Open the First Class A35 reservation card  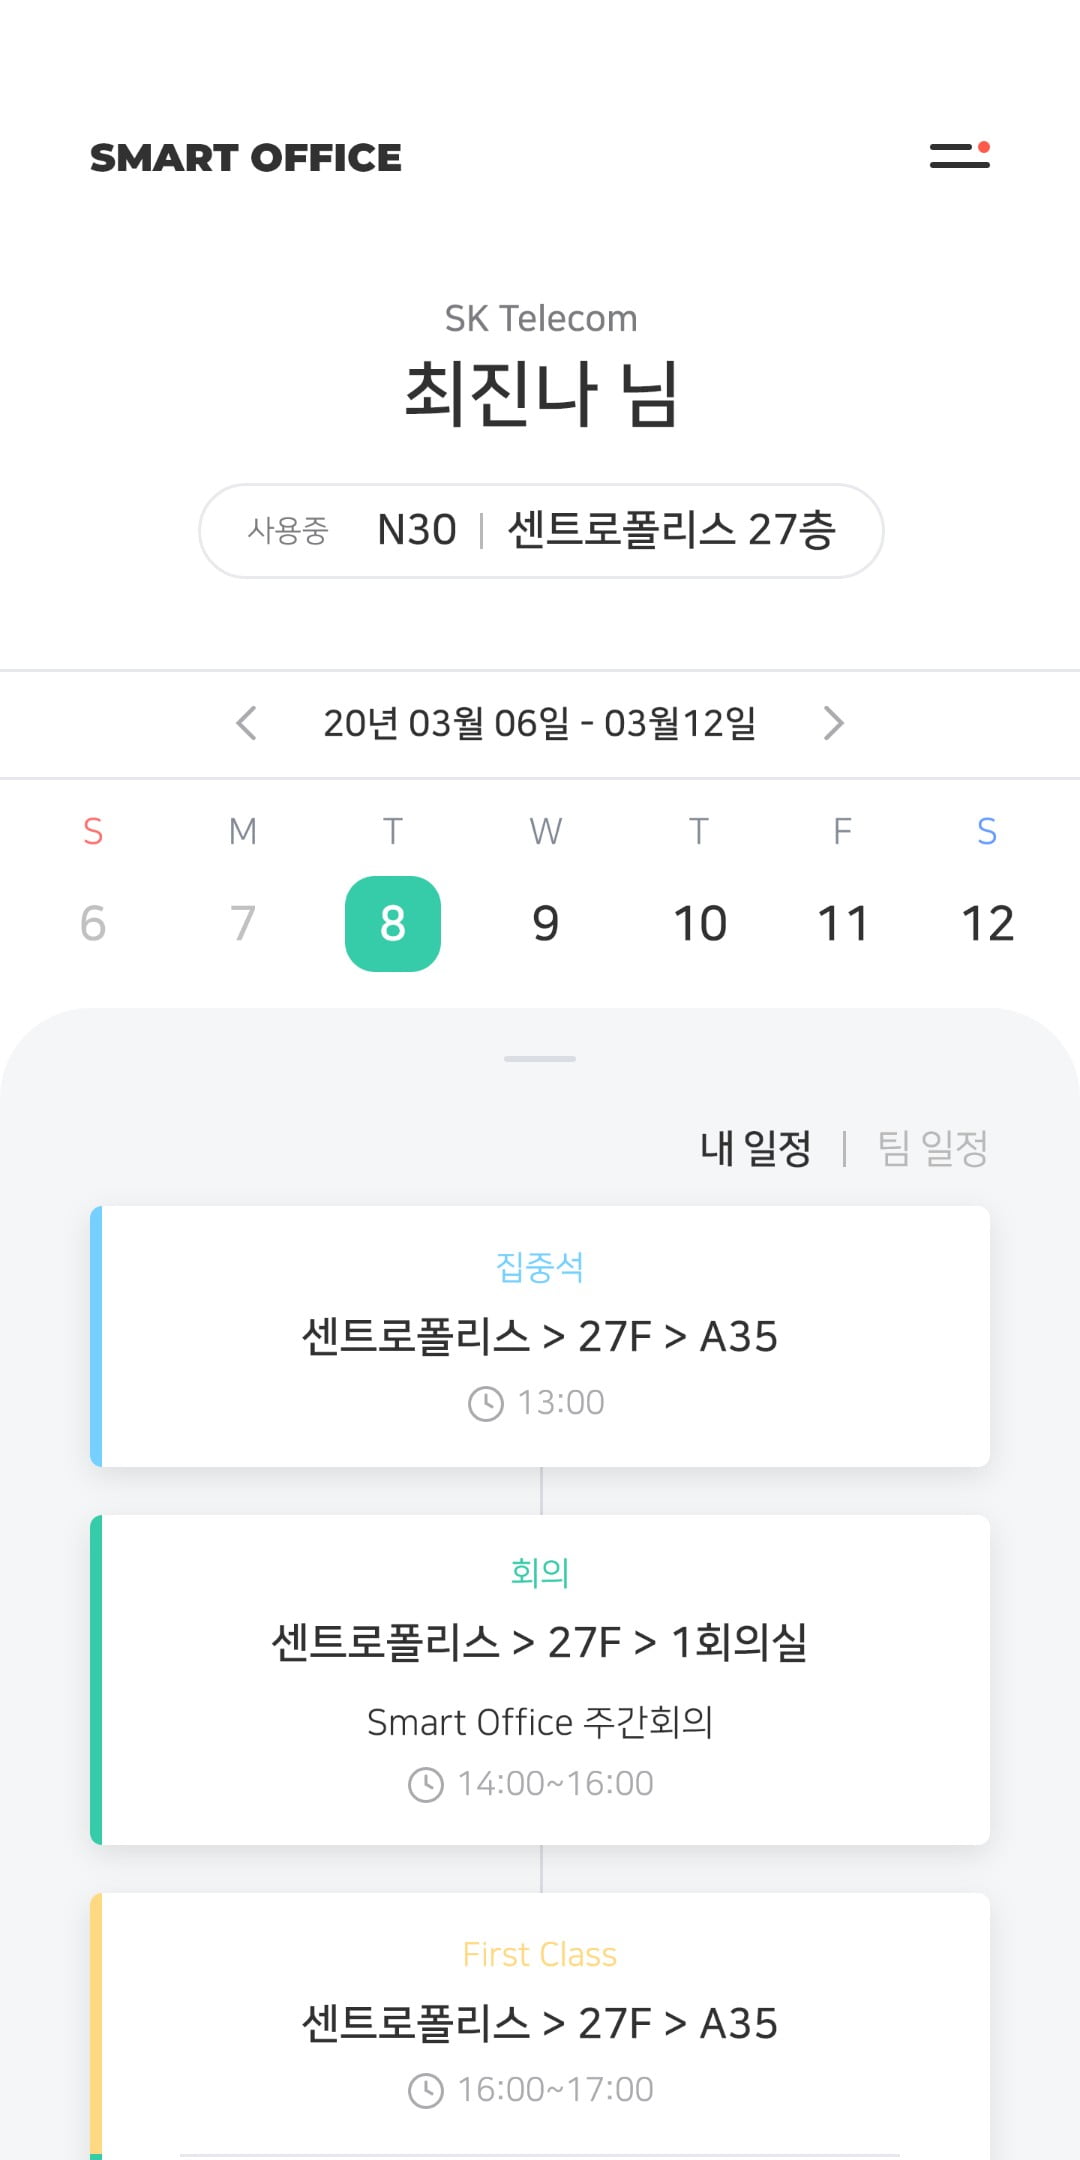[540, 2024]
